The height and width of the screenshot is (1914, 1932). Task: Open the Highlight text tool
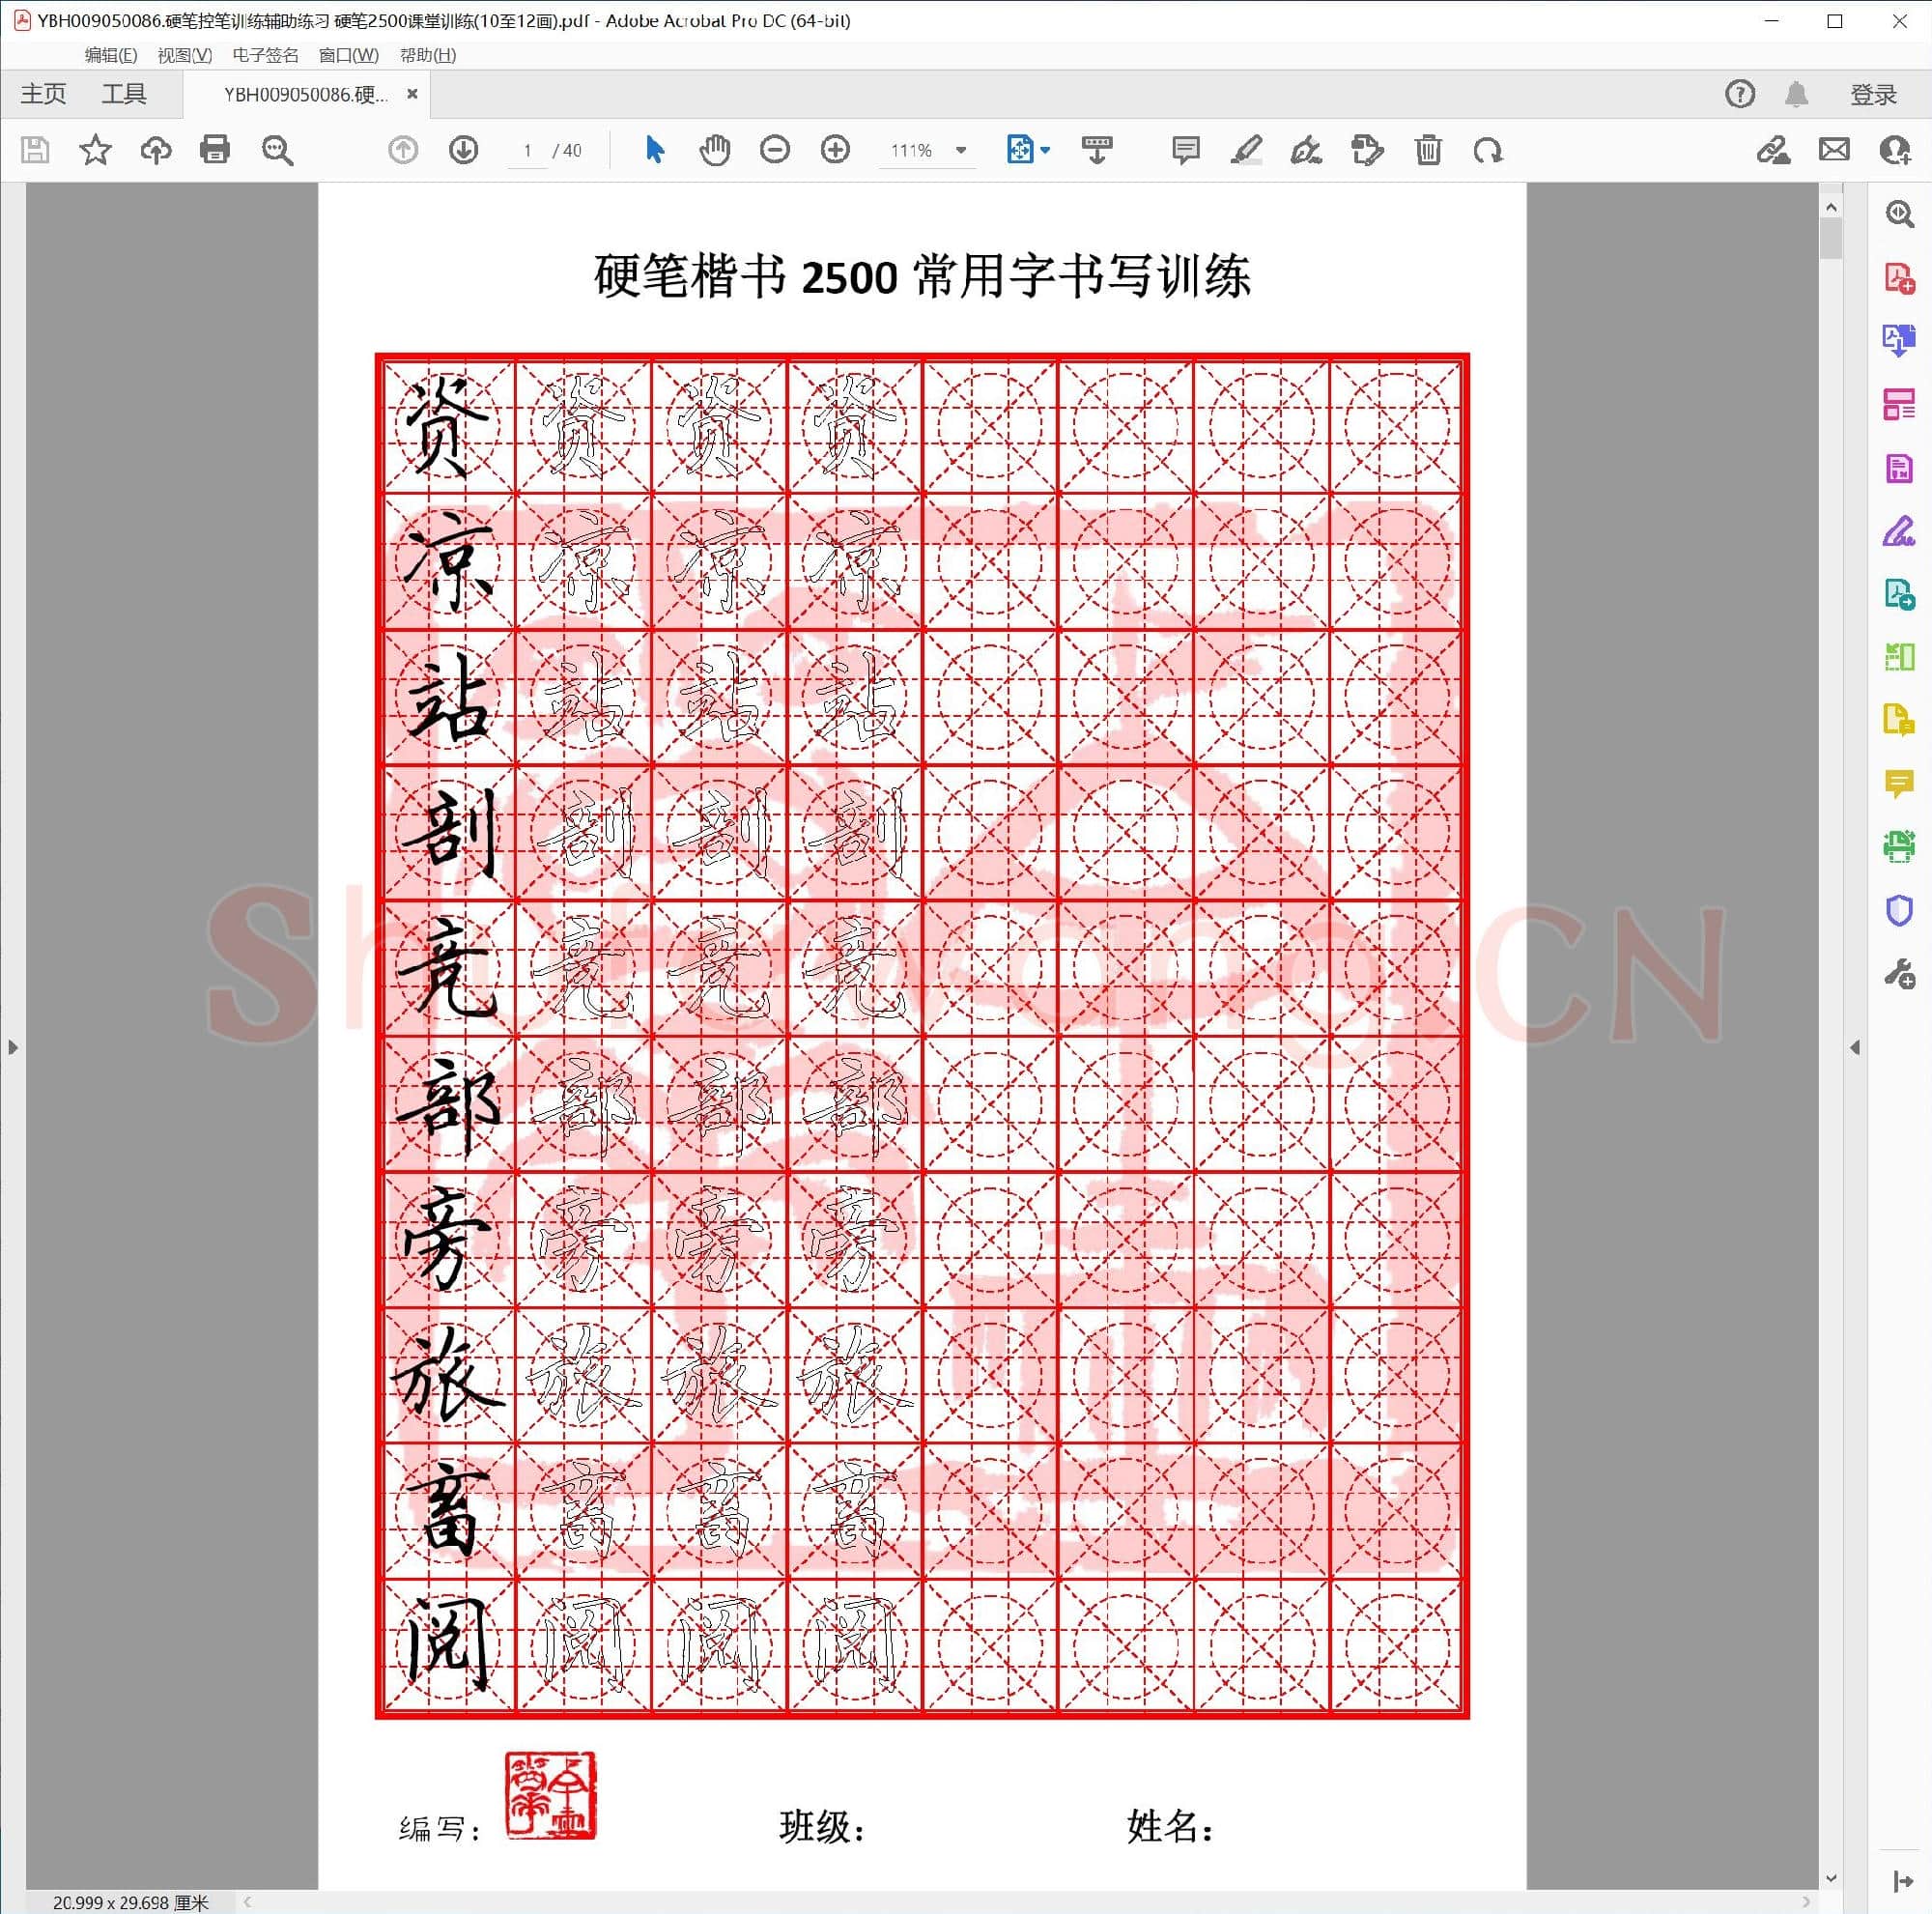1245,150
